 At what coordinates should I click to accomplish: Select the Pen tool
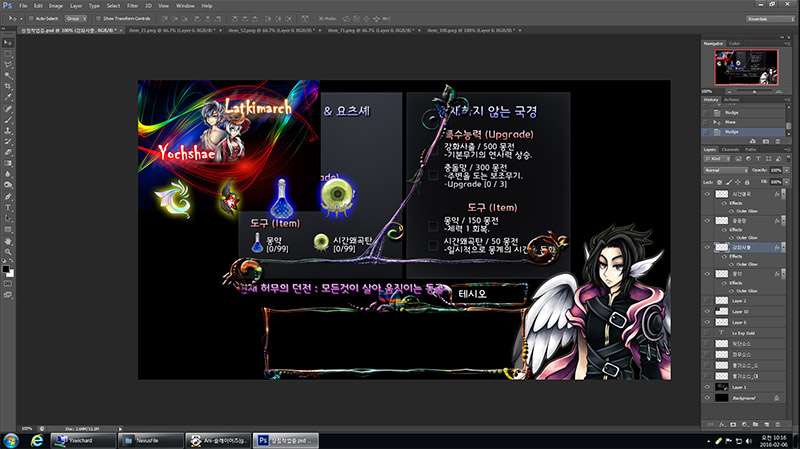pyautogui.click(x=8, y=196)
